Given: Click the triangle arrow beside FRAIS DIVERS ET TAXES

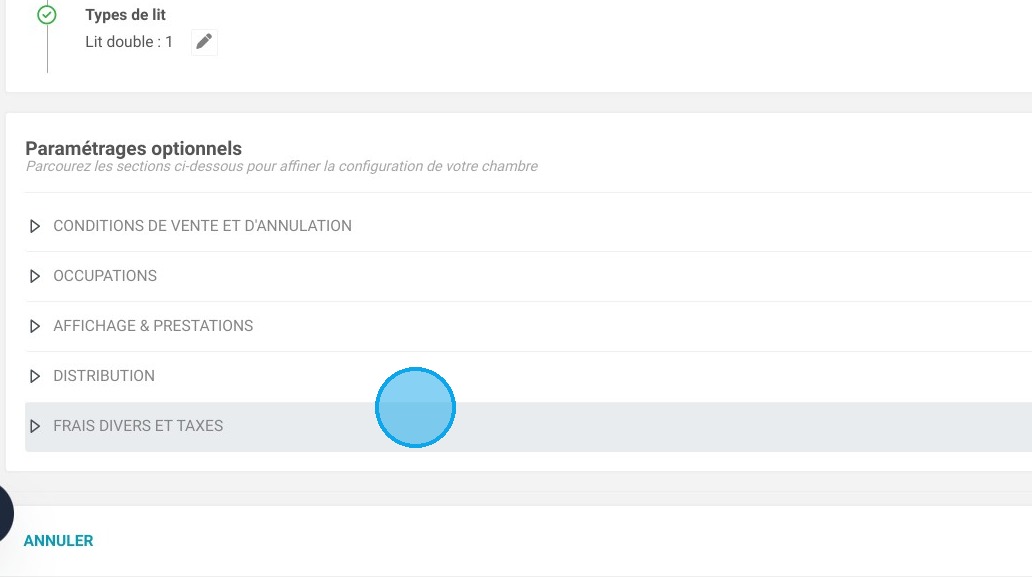Looking at the screenshot, I should coord(35,426).
